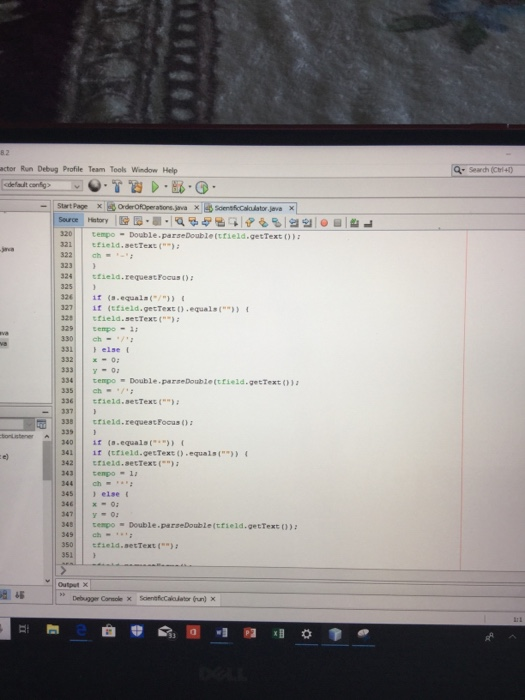The height and width of the screenshot is (700, 525).
Task: Click the Find Selection magnifier icon
Action: 179,221
